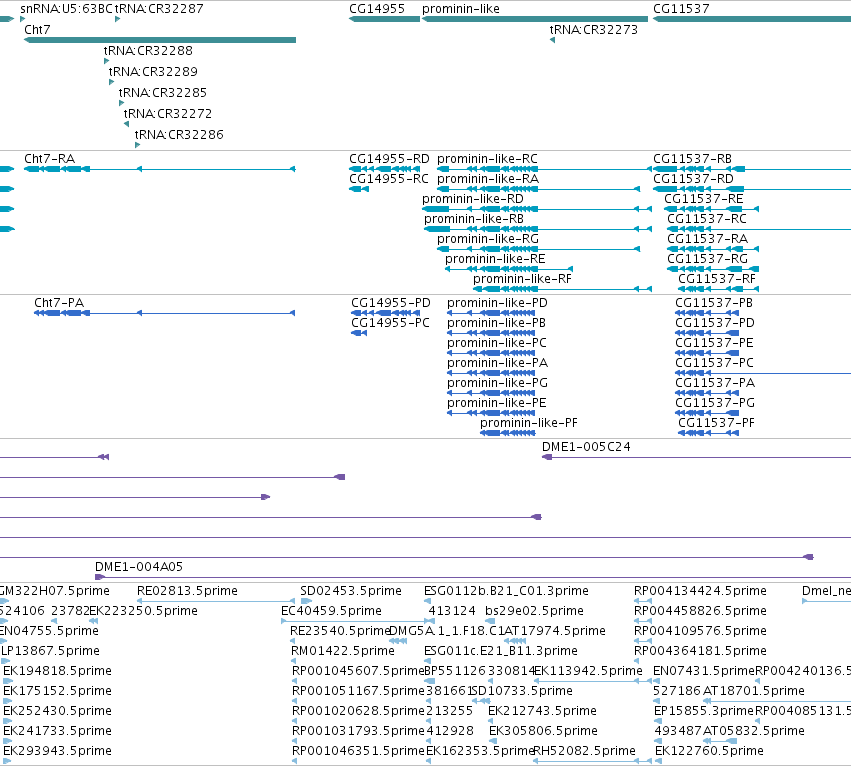The height and width of the screenshot is (766, 851).
Task: Open the CG14955-RC transcript label
Action: tap(389, 179)
